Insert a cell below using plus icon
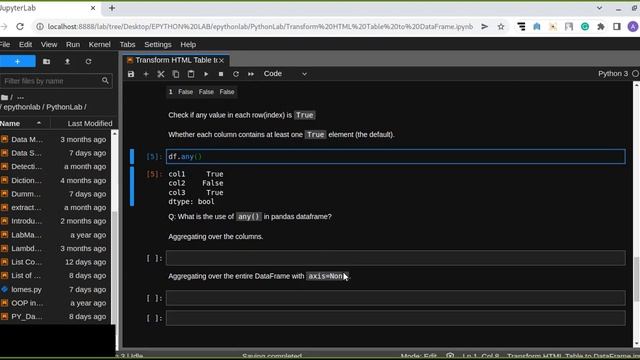 (x=146, y=74)
